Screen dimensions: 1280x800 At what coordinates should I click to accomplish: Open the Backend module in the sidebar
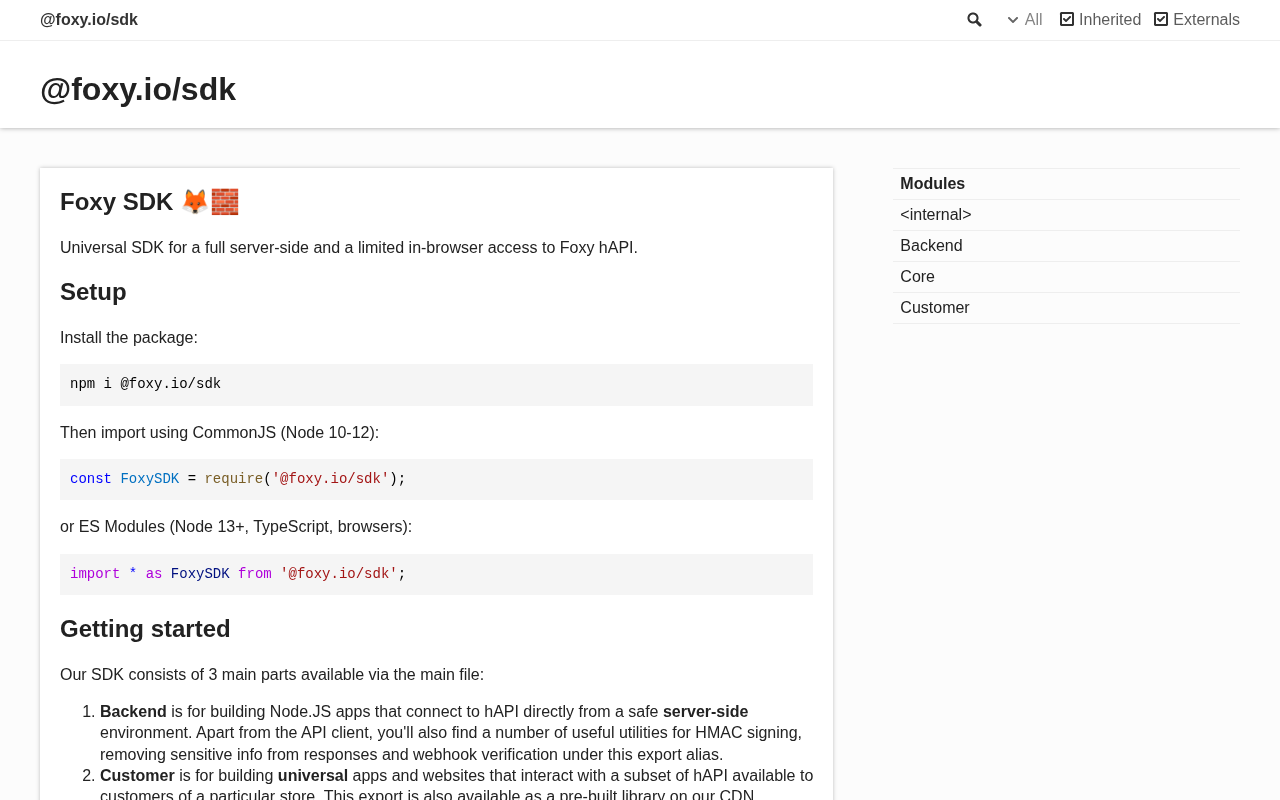pyautogui.click(x=931, y=246)
